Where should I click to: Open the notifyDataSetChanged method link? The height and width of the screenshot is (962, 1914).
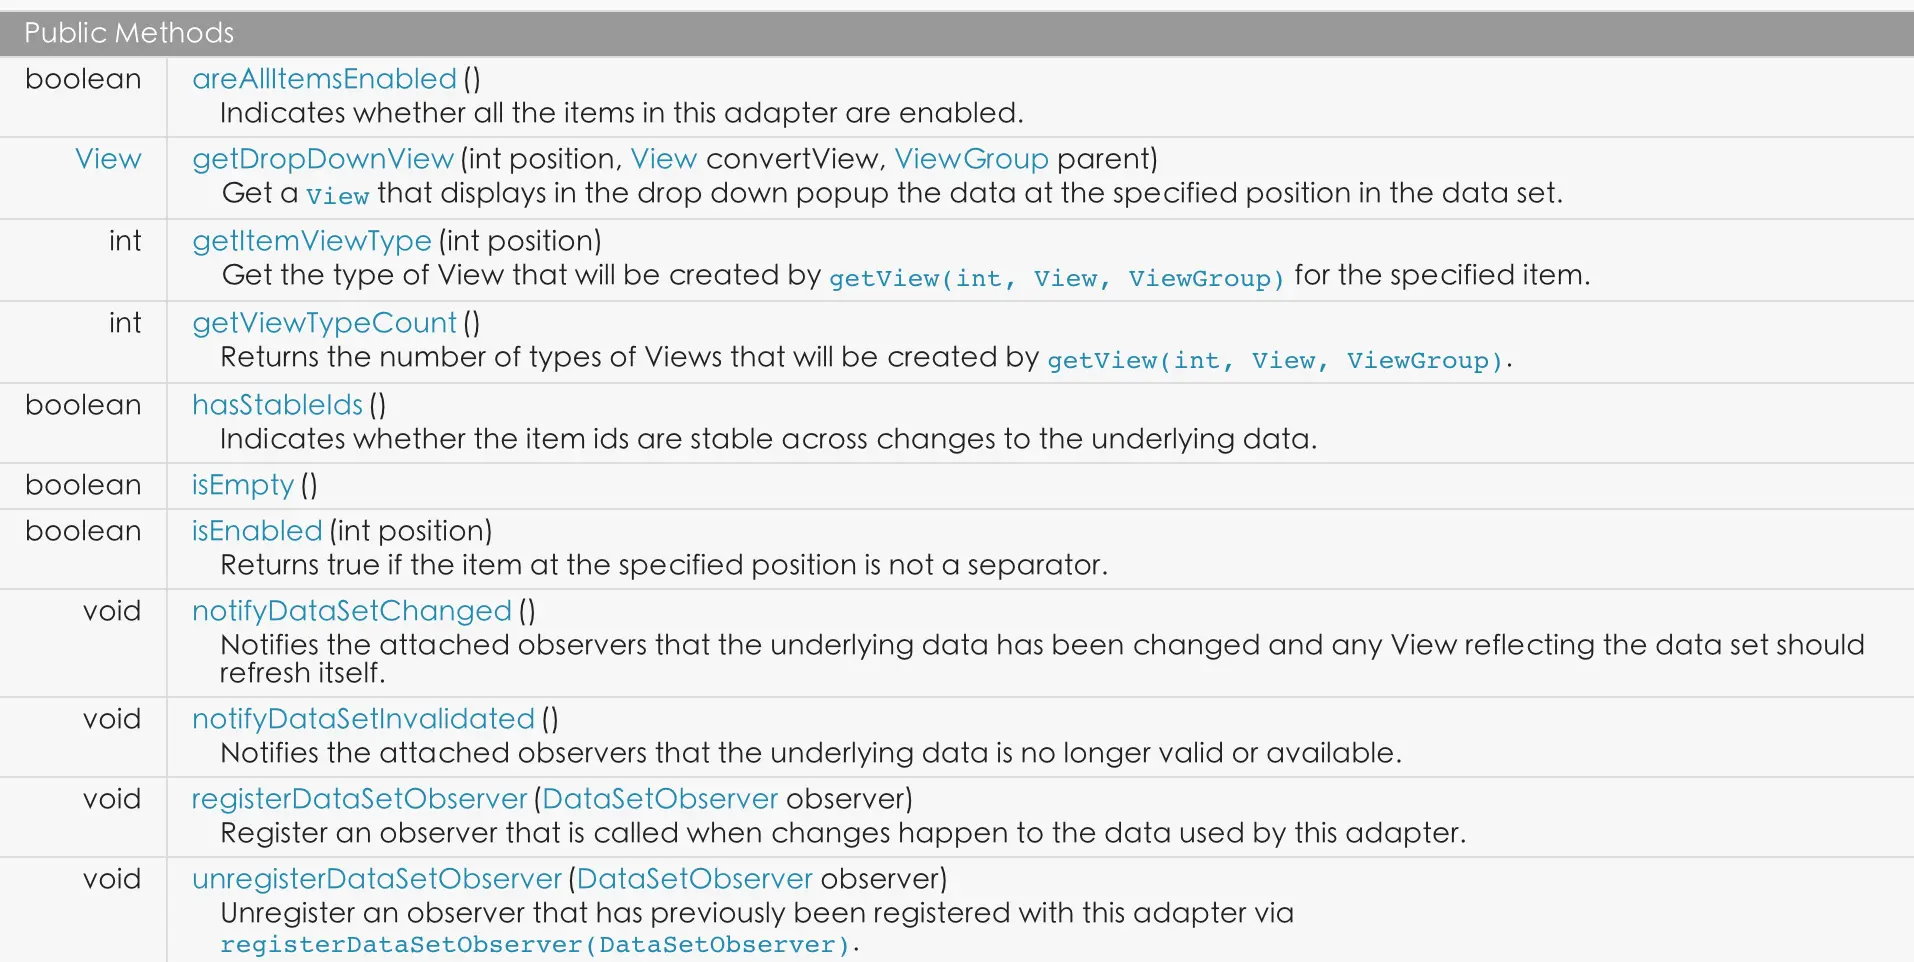[x=351, y=611]
